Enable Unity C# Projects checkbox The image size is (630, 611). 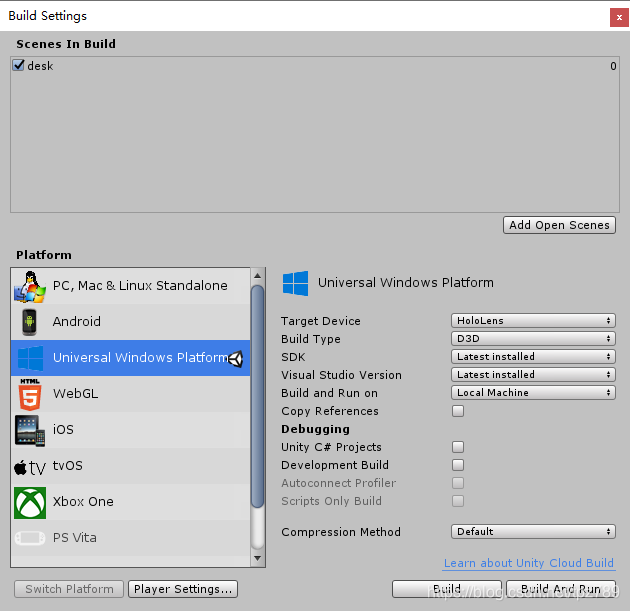[458, 447]
